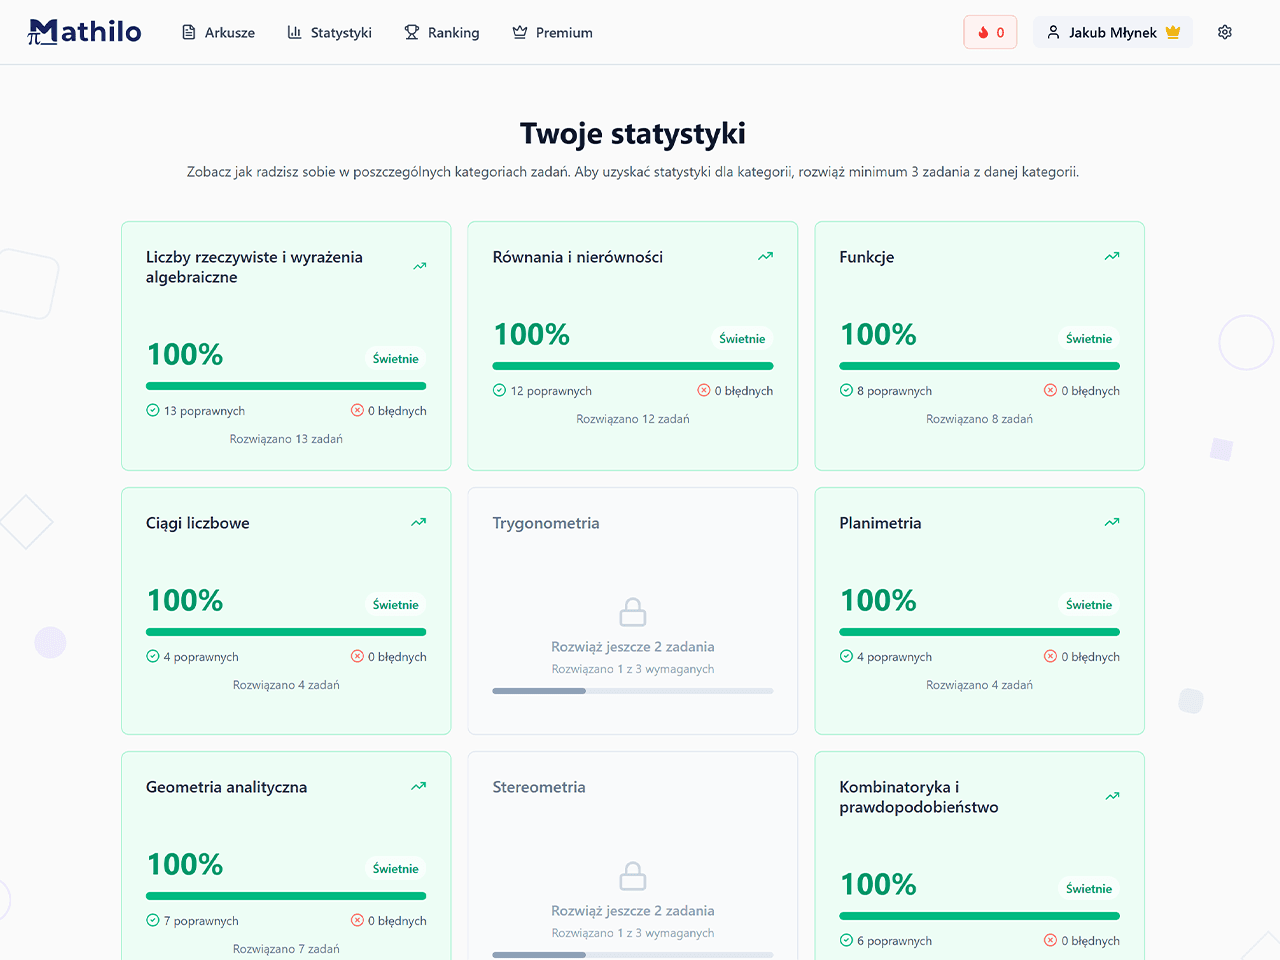Click the trend arrow on Funkcje card
Viewport: 1280px width, 960px height.
pyautogui.click(x=1112, y=256)
